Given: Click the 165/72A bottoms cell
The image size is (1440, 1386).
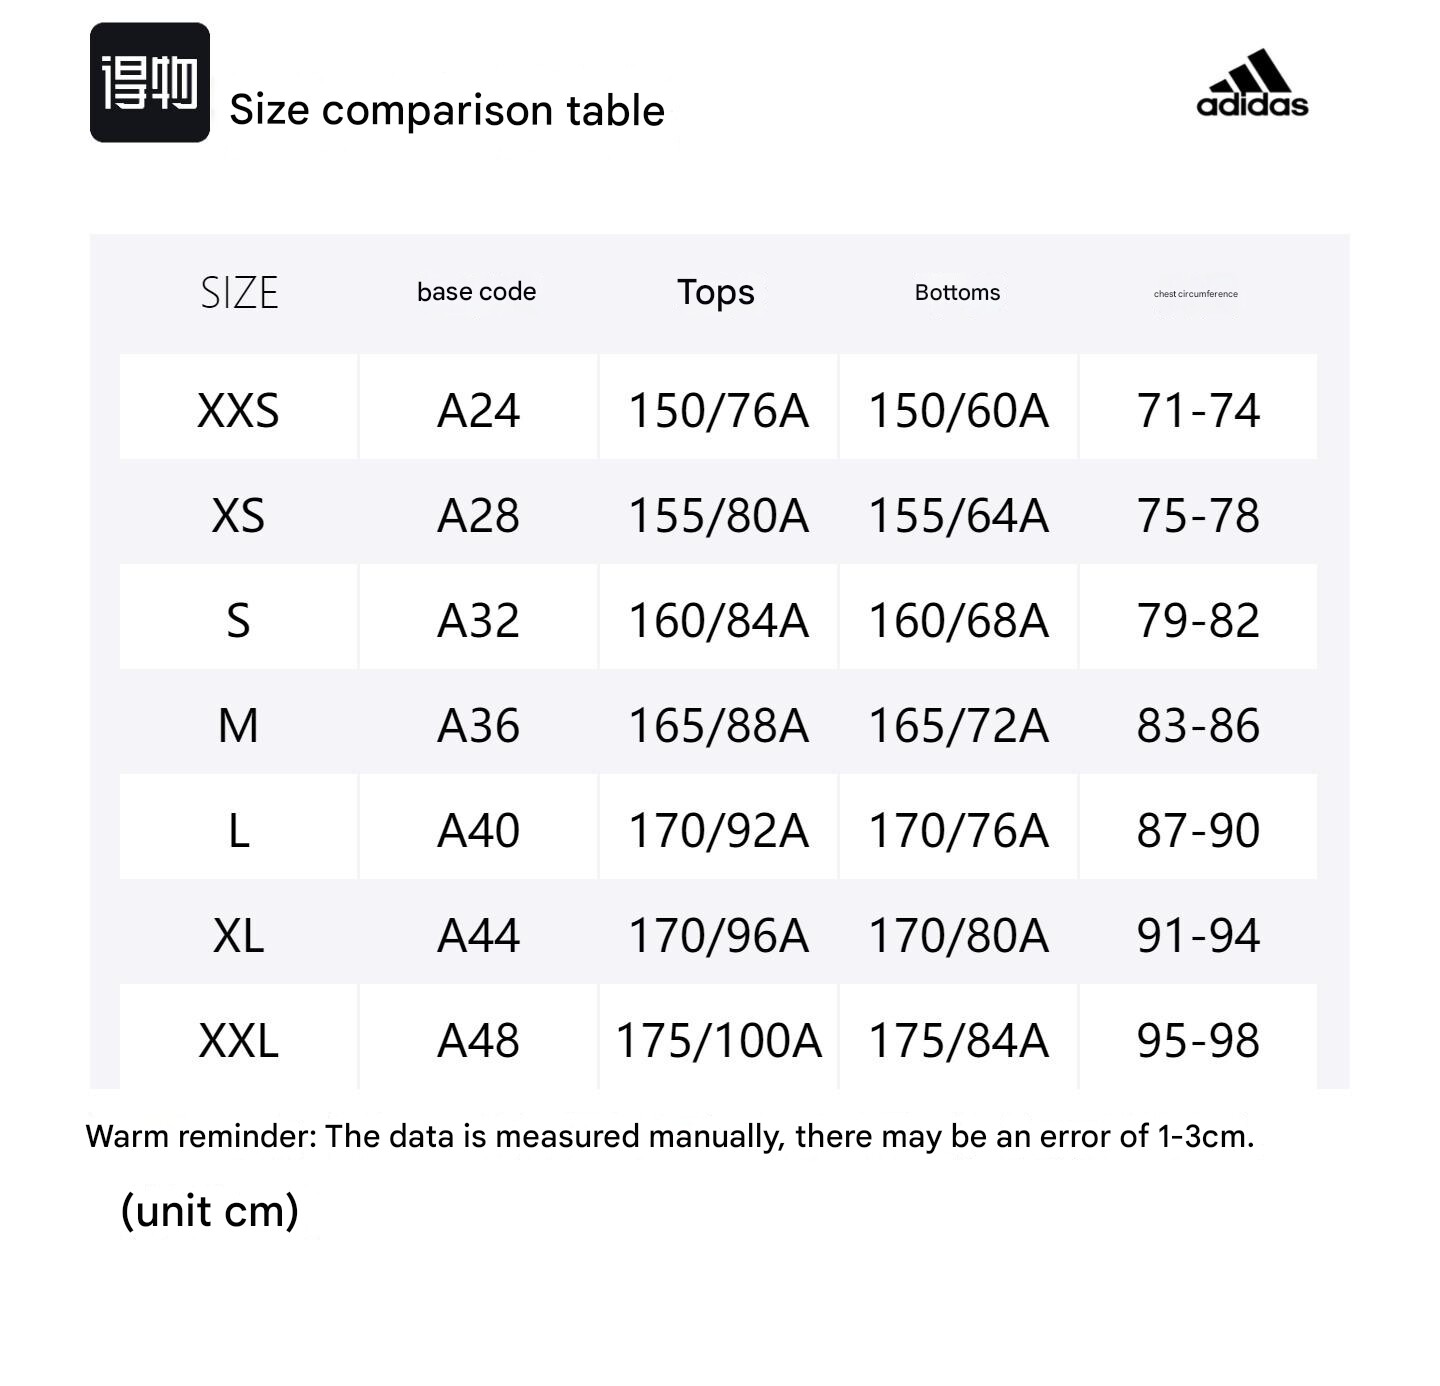Looking at the screenshot, I should click(958, 726).
